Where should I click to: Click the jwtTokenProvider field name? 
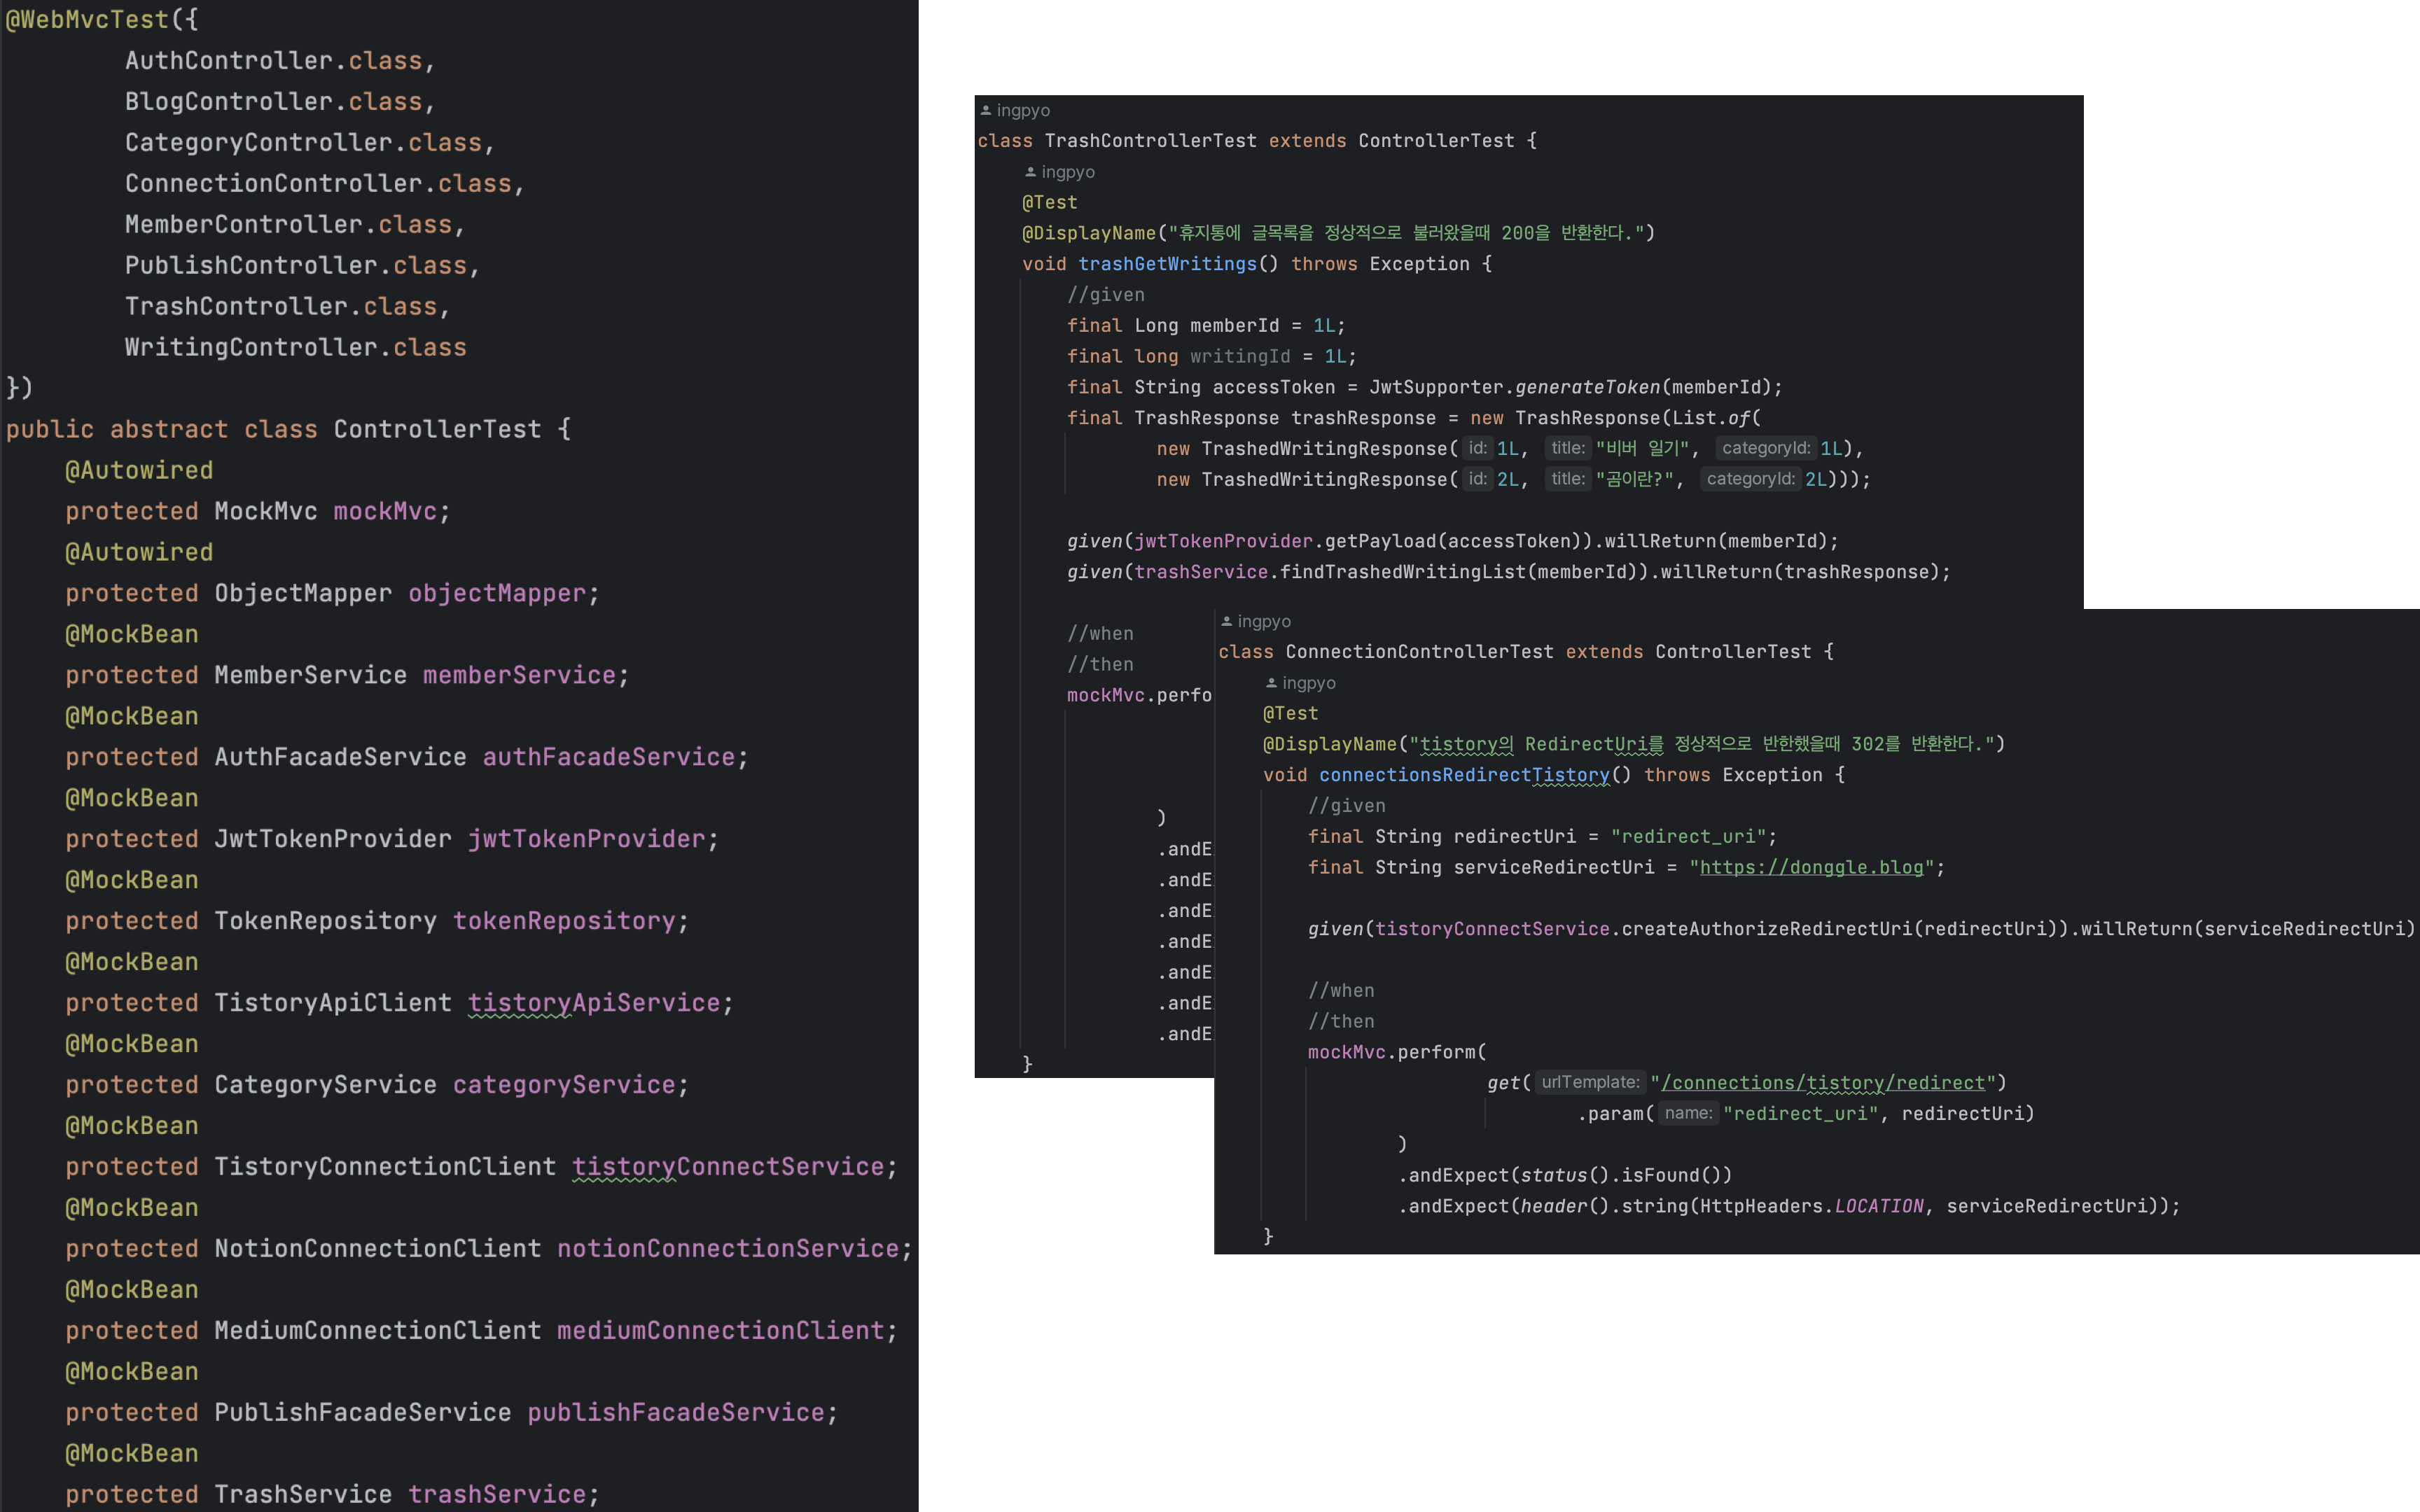[587, 840]
